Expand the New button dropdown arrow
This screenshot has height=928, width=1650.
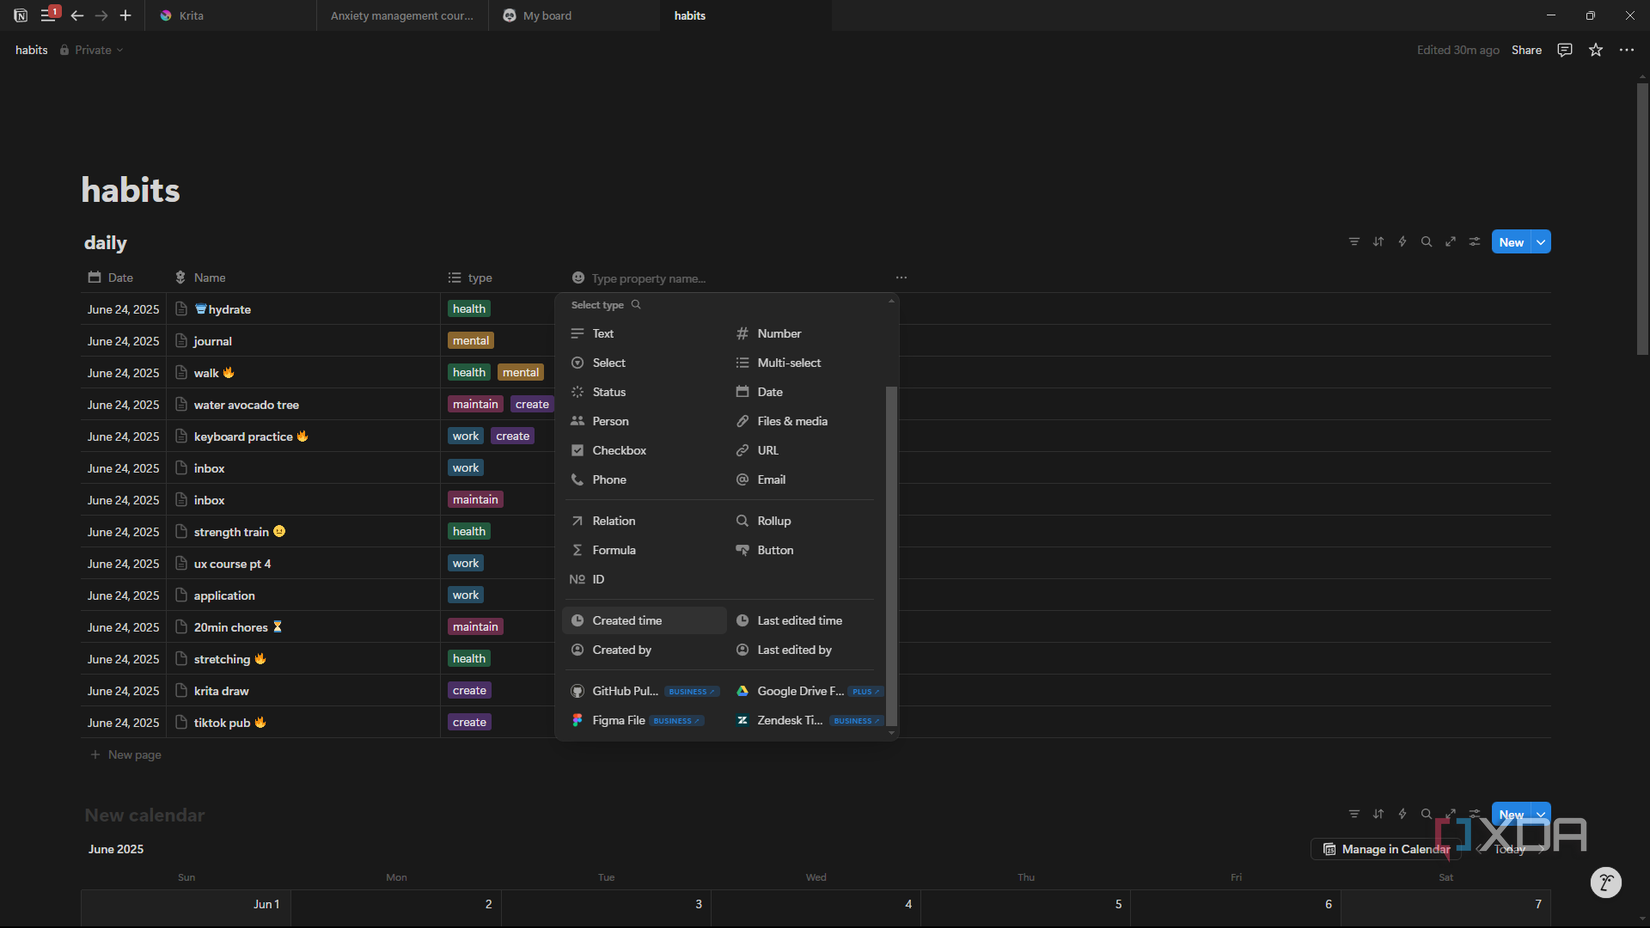pos(1541,242)
